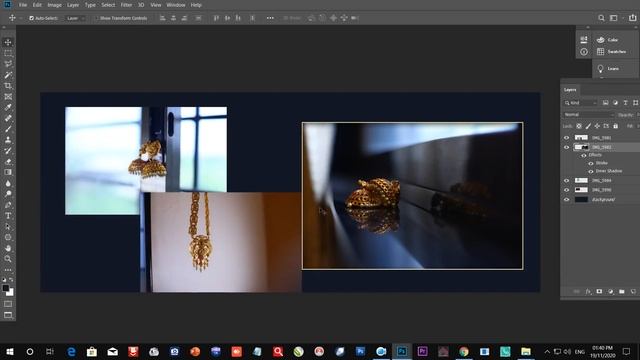Select the Frame tool
Viewport: 640px width, 360px height.
8,97
